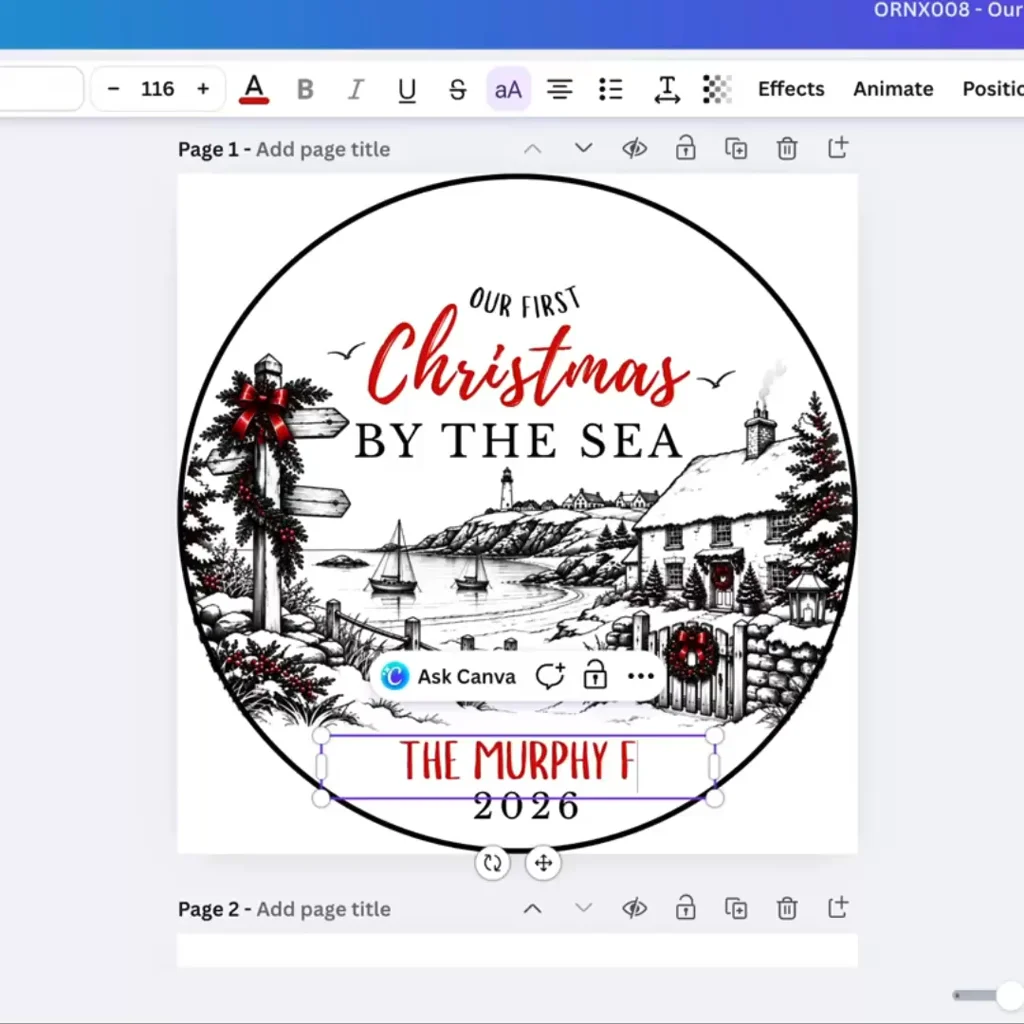
Task: Open the Animate panel
Action: (893, 89)
